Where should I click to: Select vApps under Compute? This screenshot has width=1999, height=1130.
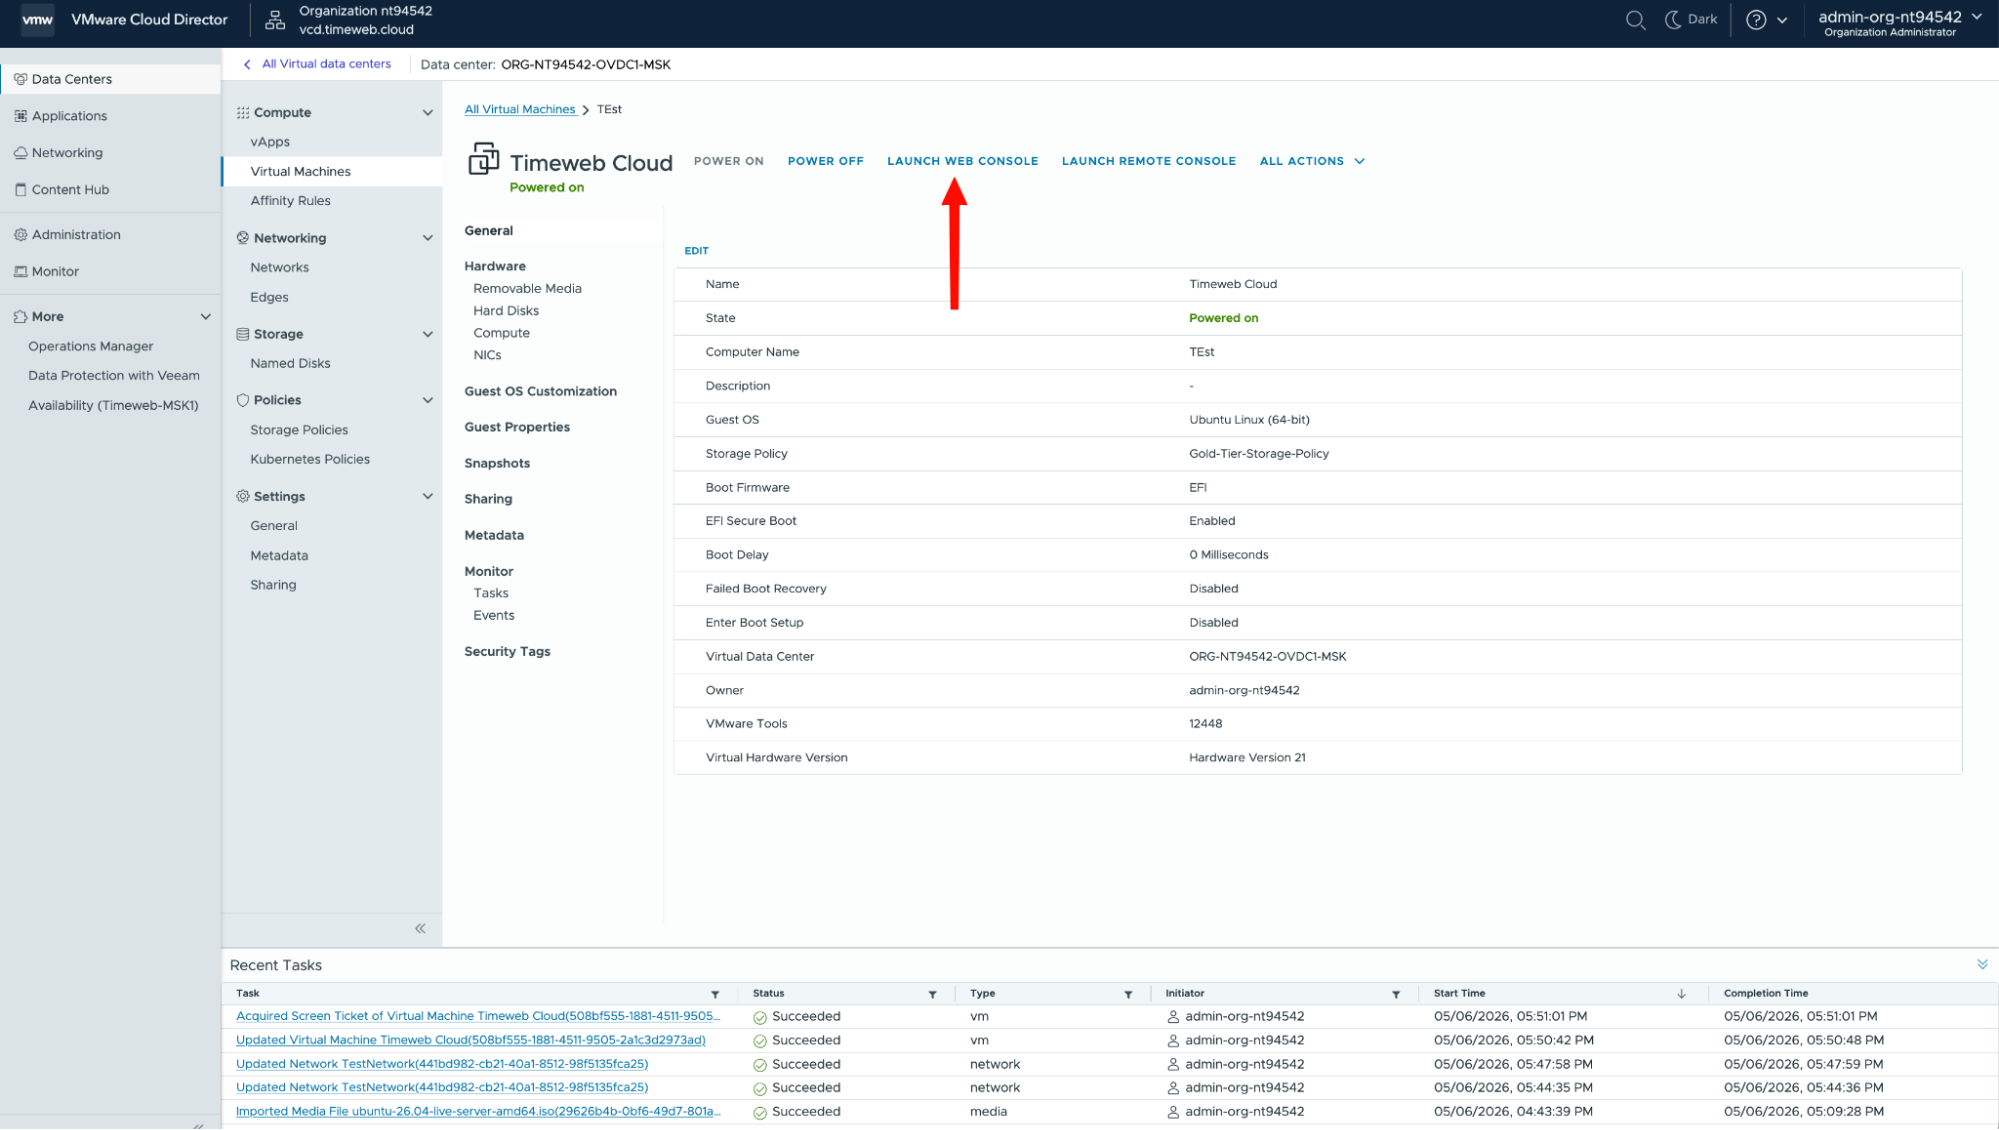270,142
